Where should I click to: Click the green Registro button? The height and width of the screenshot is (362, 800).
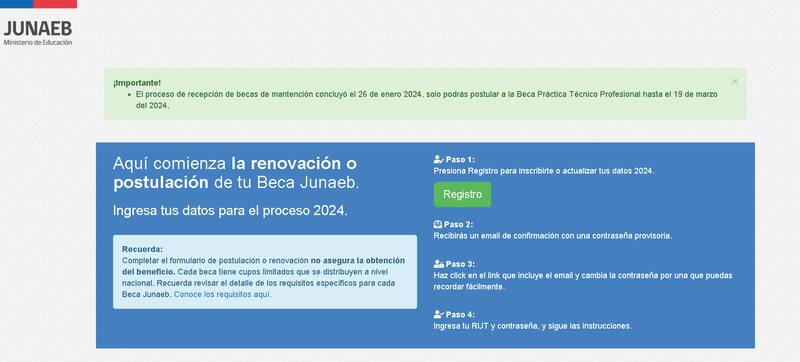(x=462, y=195)
